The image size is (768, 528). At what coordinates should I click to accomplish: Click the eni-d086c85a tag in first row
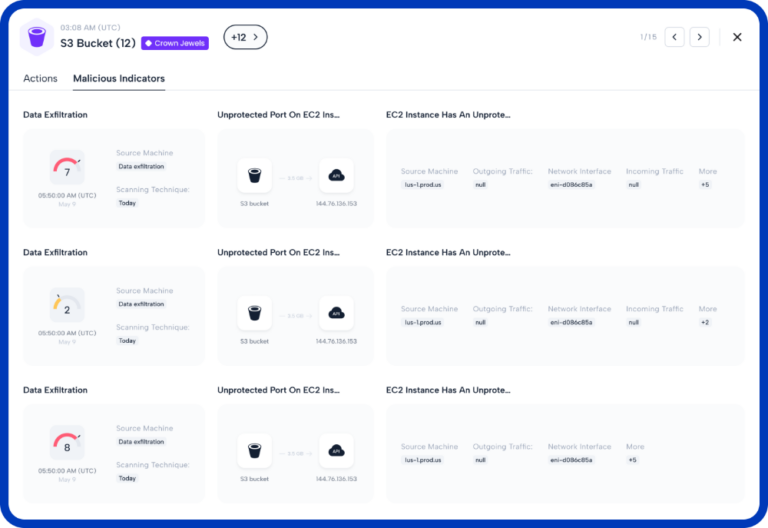pos(571,184)
